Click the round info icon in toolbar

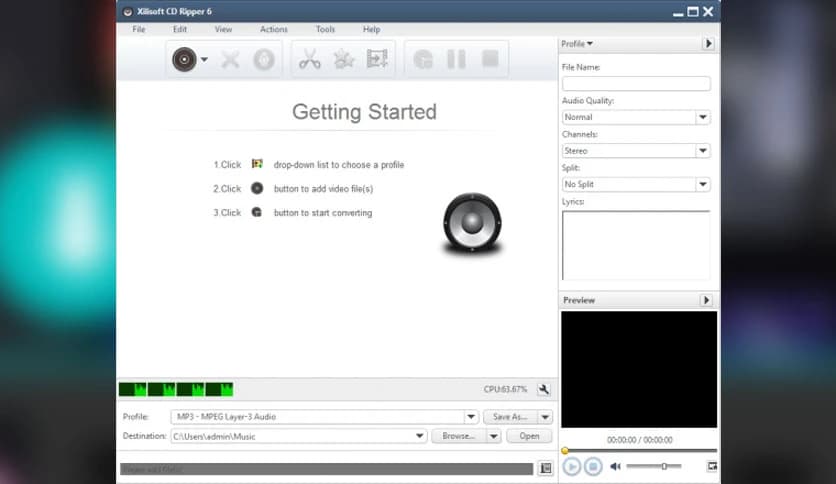263,59
